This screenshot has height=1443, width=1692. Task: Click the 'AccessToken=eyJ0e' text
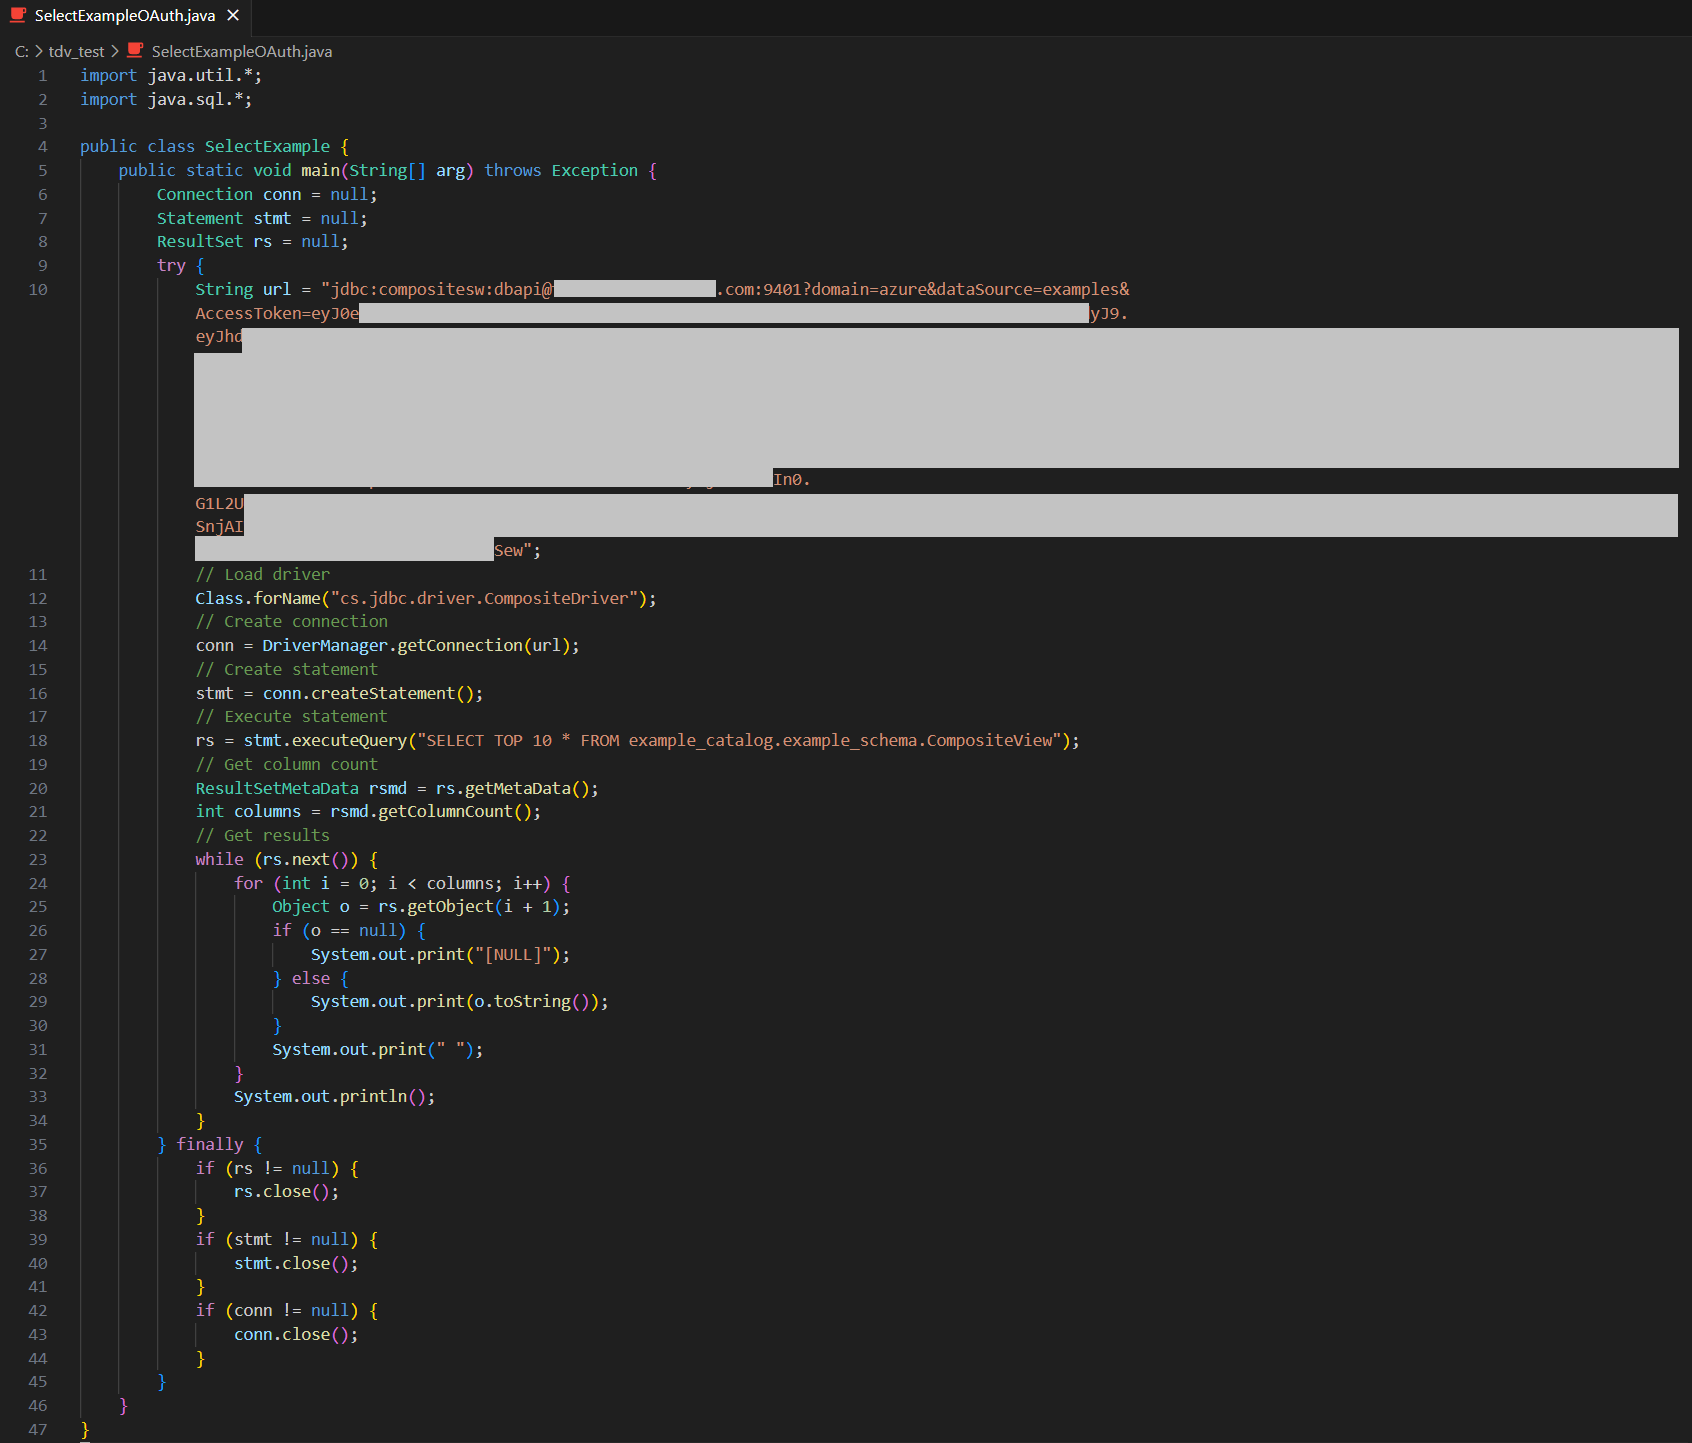click(x=277, y=314)
